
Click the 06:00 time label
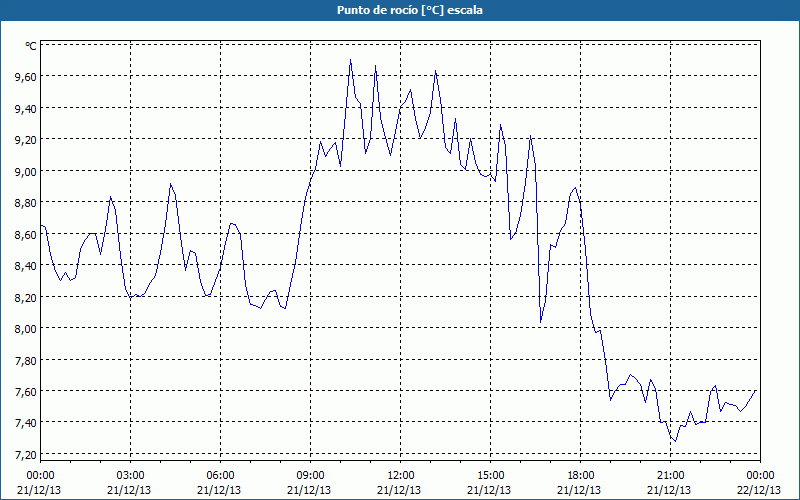coord(220,476)
